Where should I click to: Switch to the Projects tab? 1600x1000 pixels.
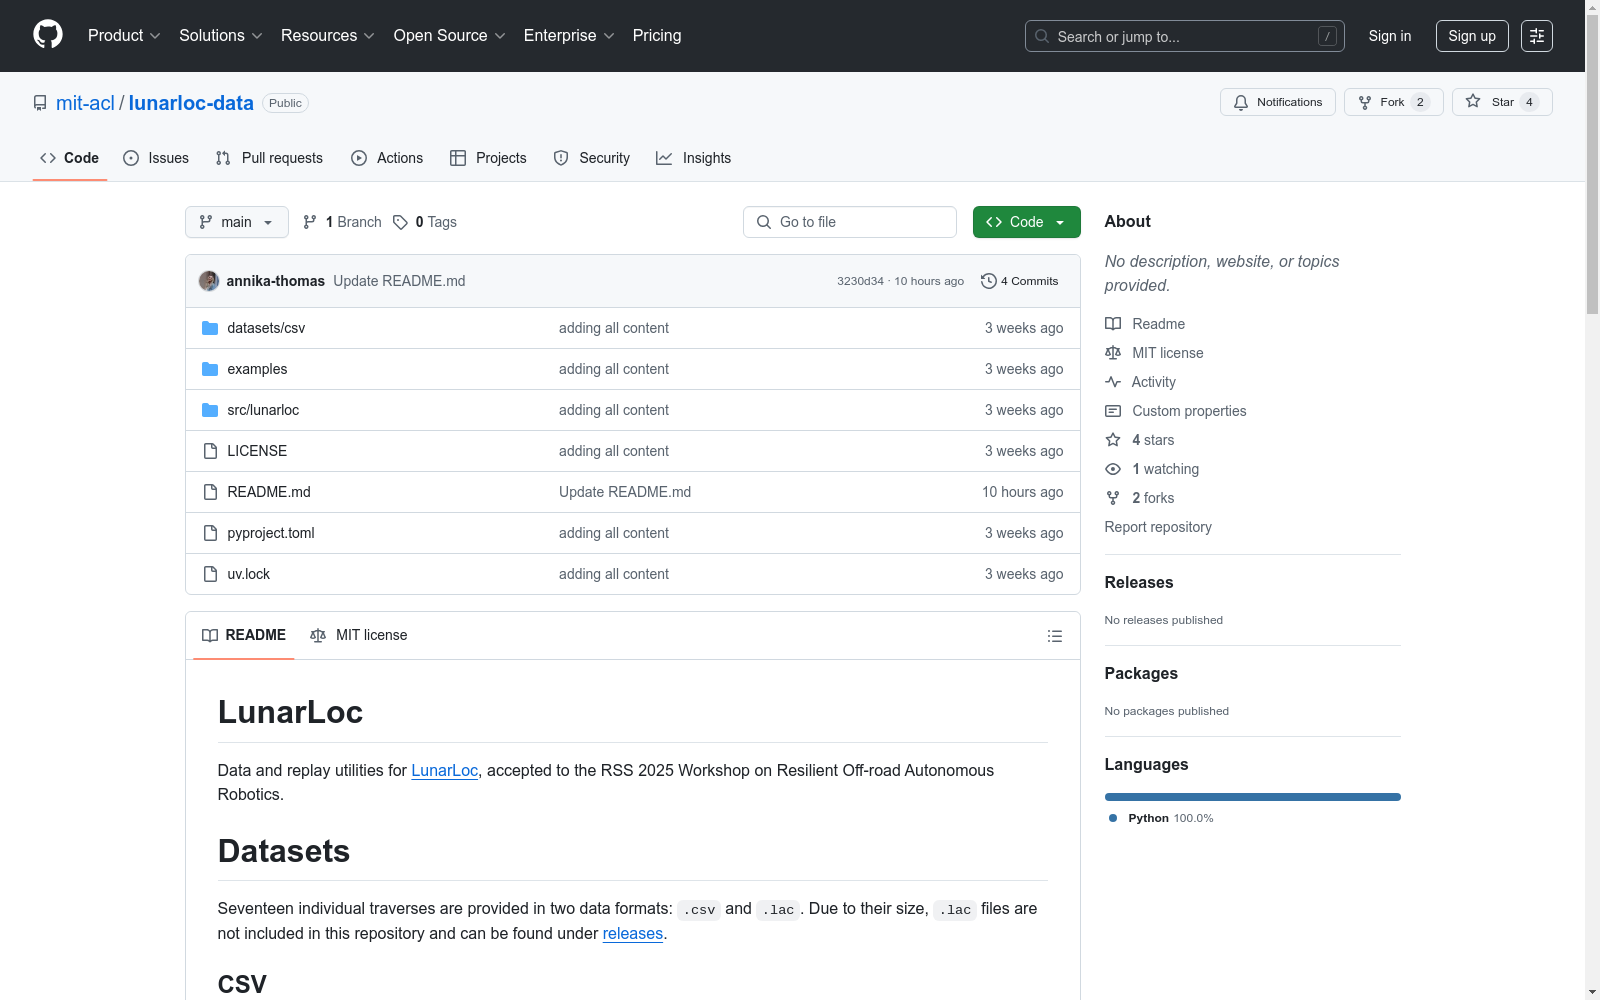488,158
